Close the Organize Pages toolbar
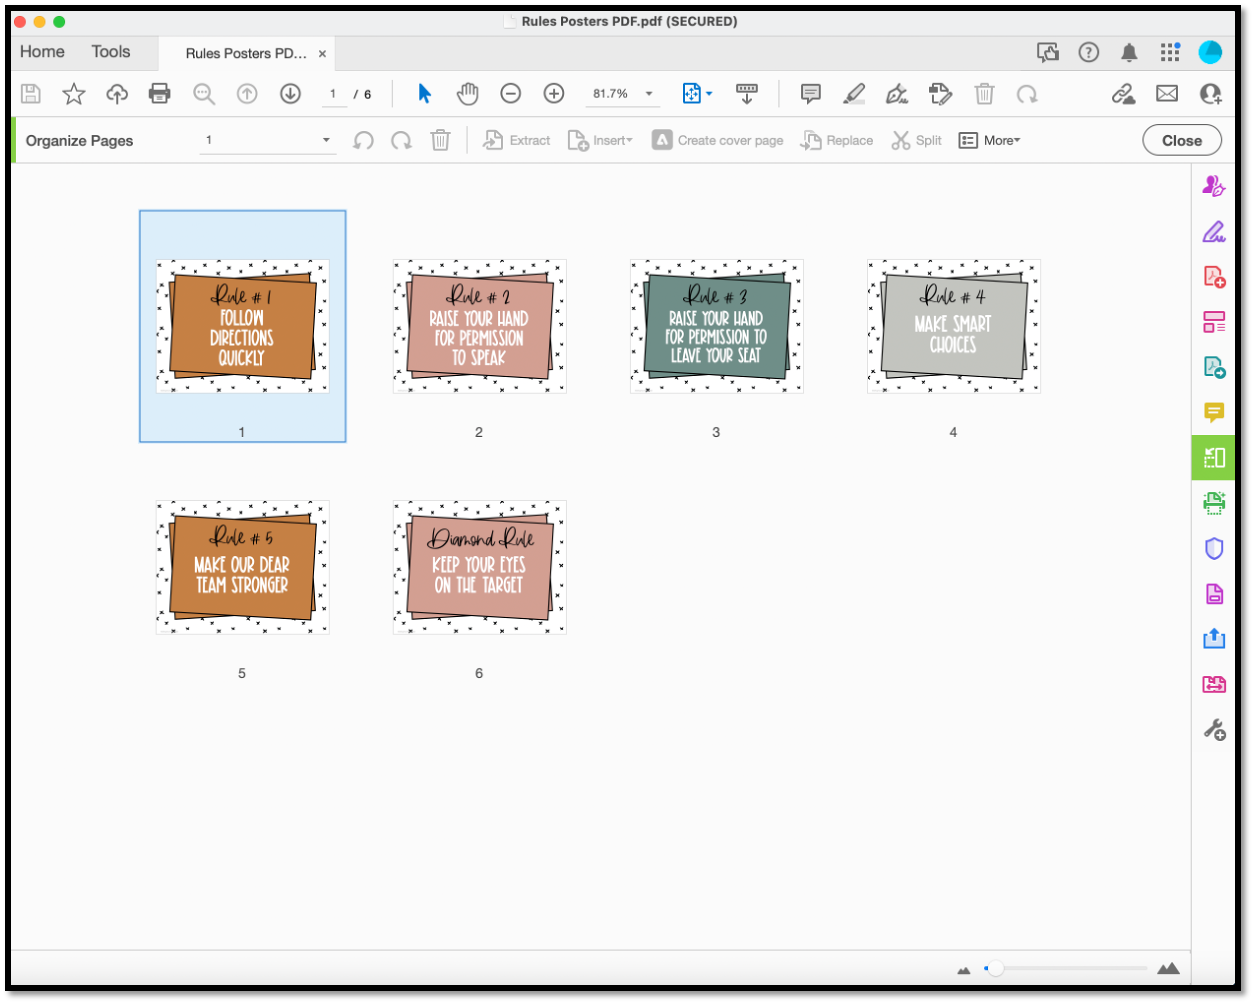 [1182, 141]
